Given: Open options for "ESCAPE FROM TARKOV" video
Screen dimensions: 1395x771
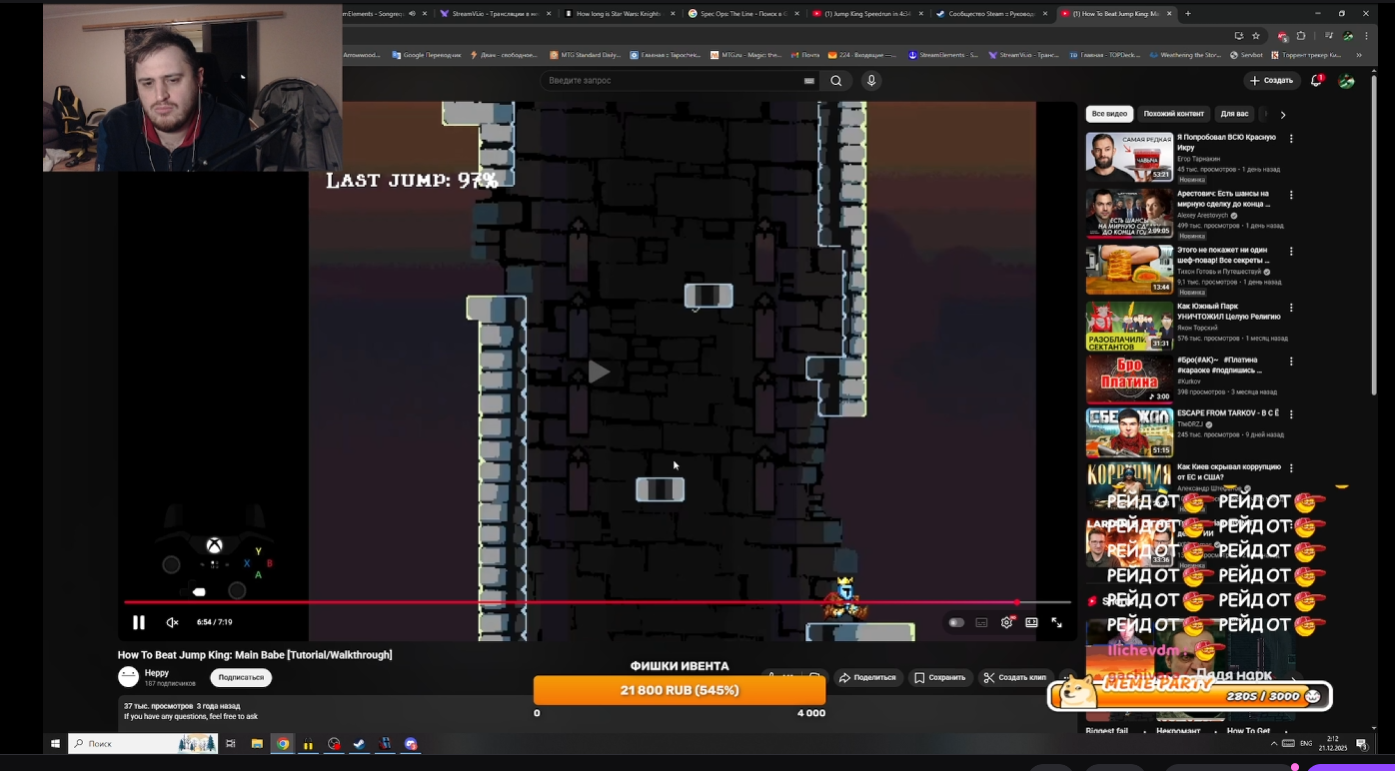Looking at the screenshot, I should click(1291, 415).
